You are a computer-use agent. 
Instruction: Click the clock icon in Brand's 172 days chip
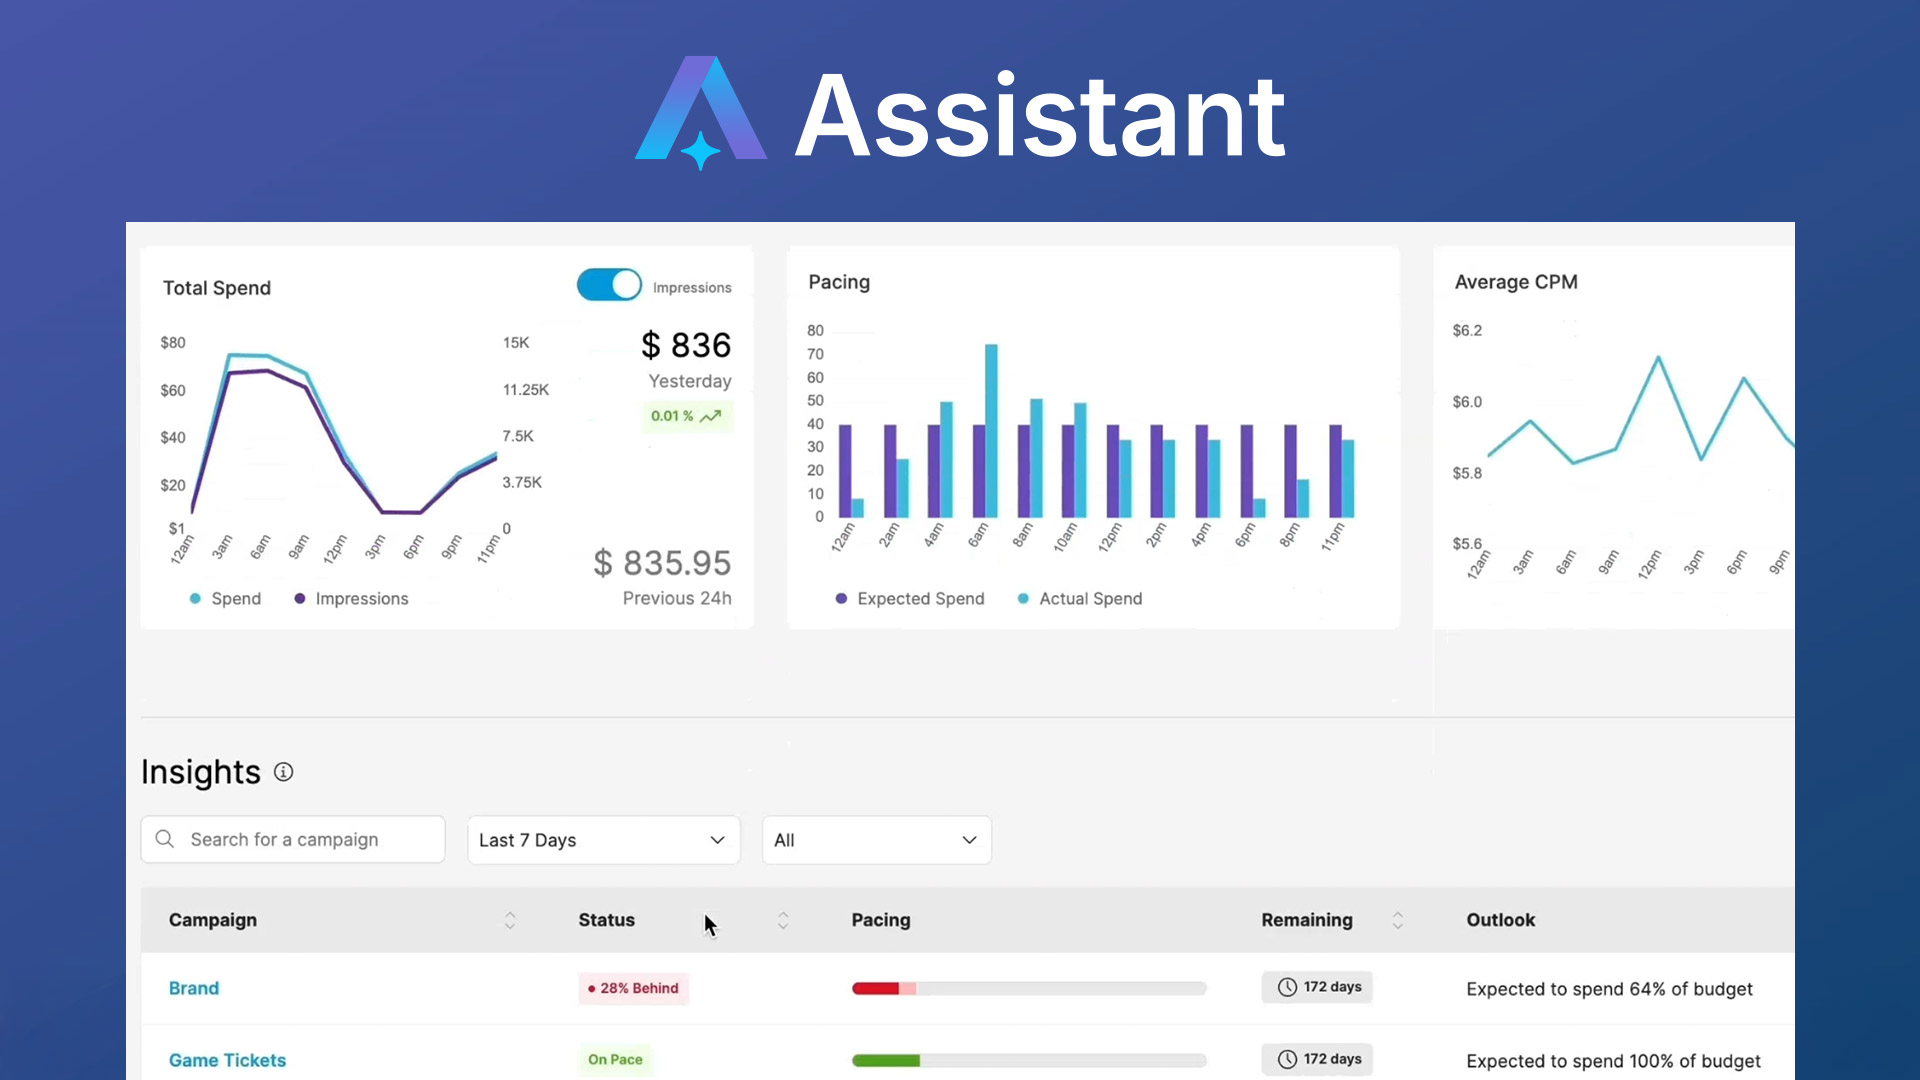pyautogui.click(x=1287, y=987)
